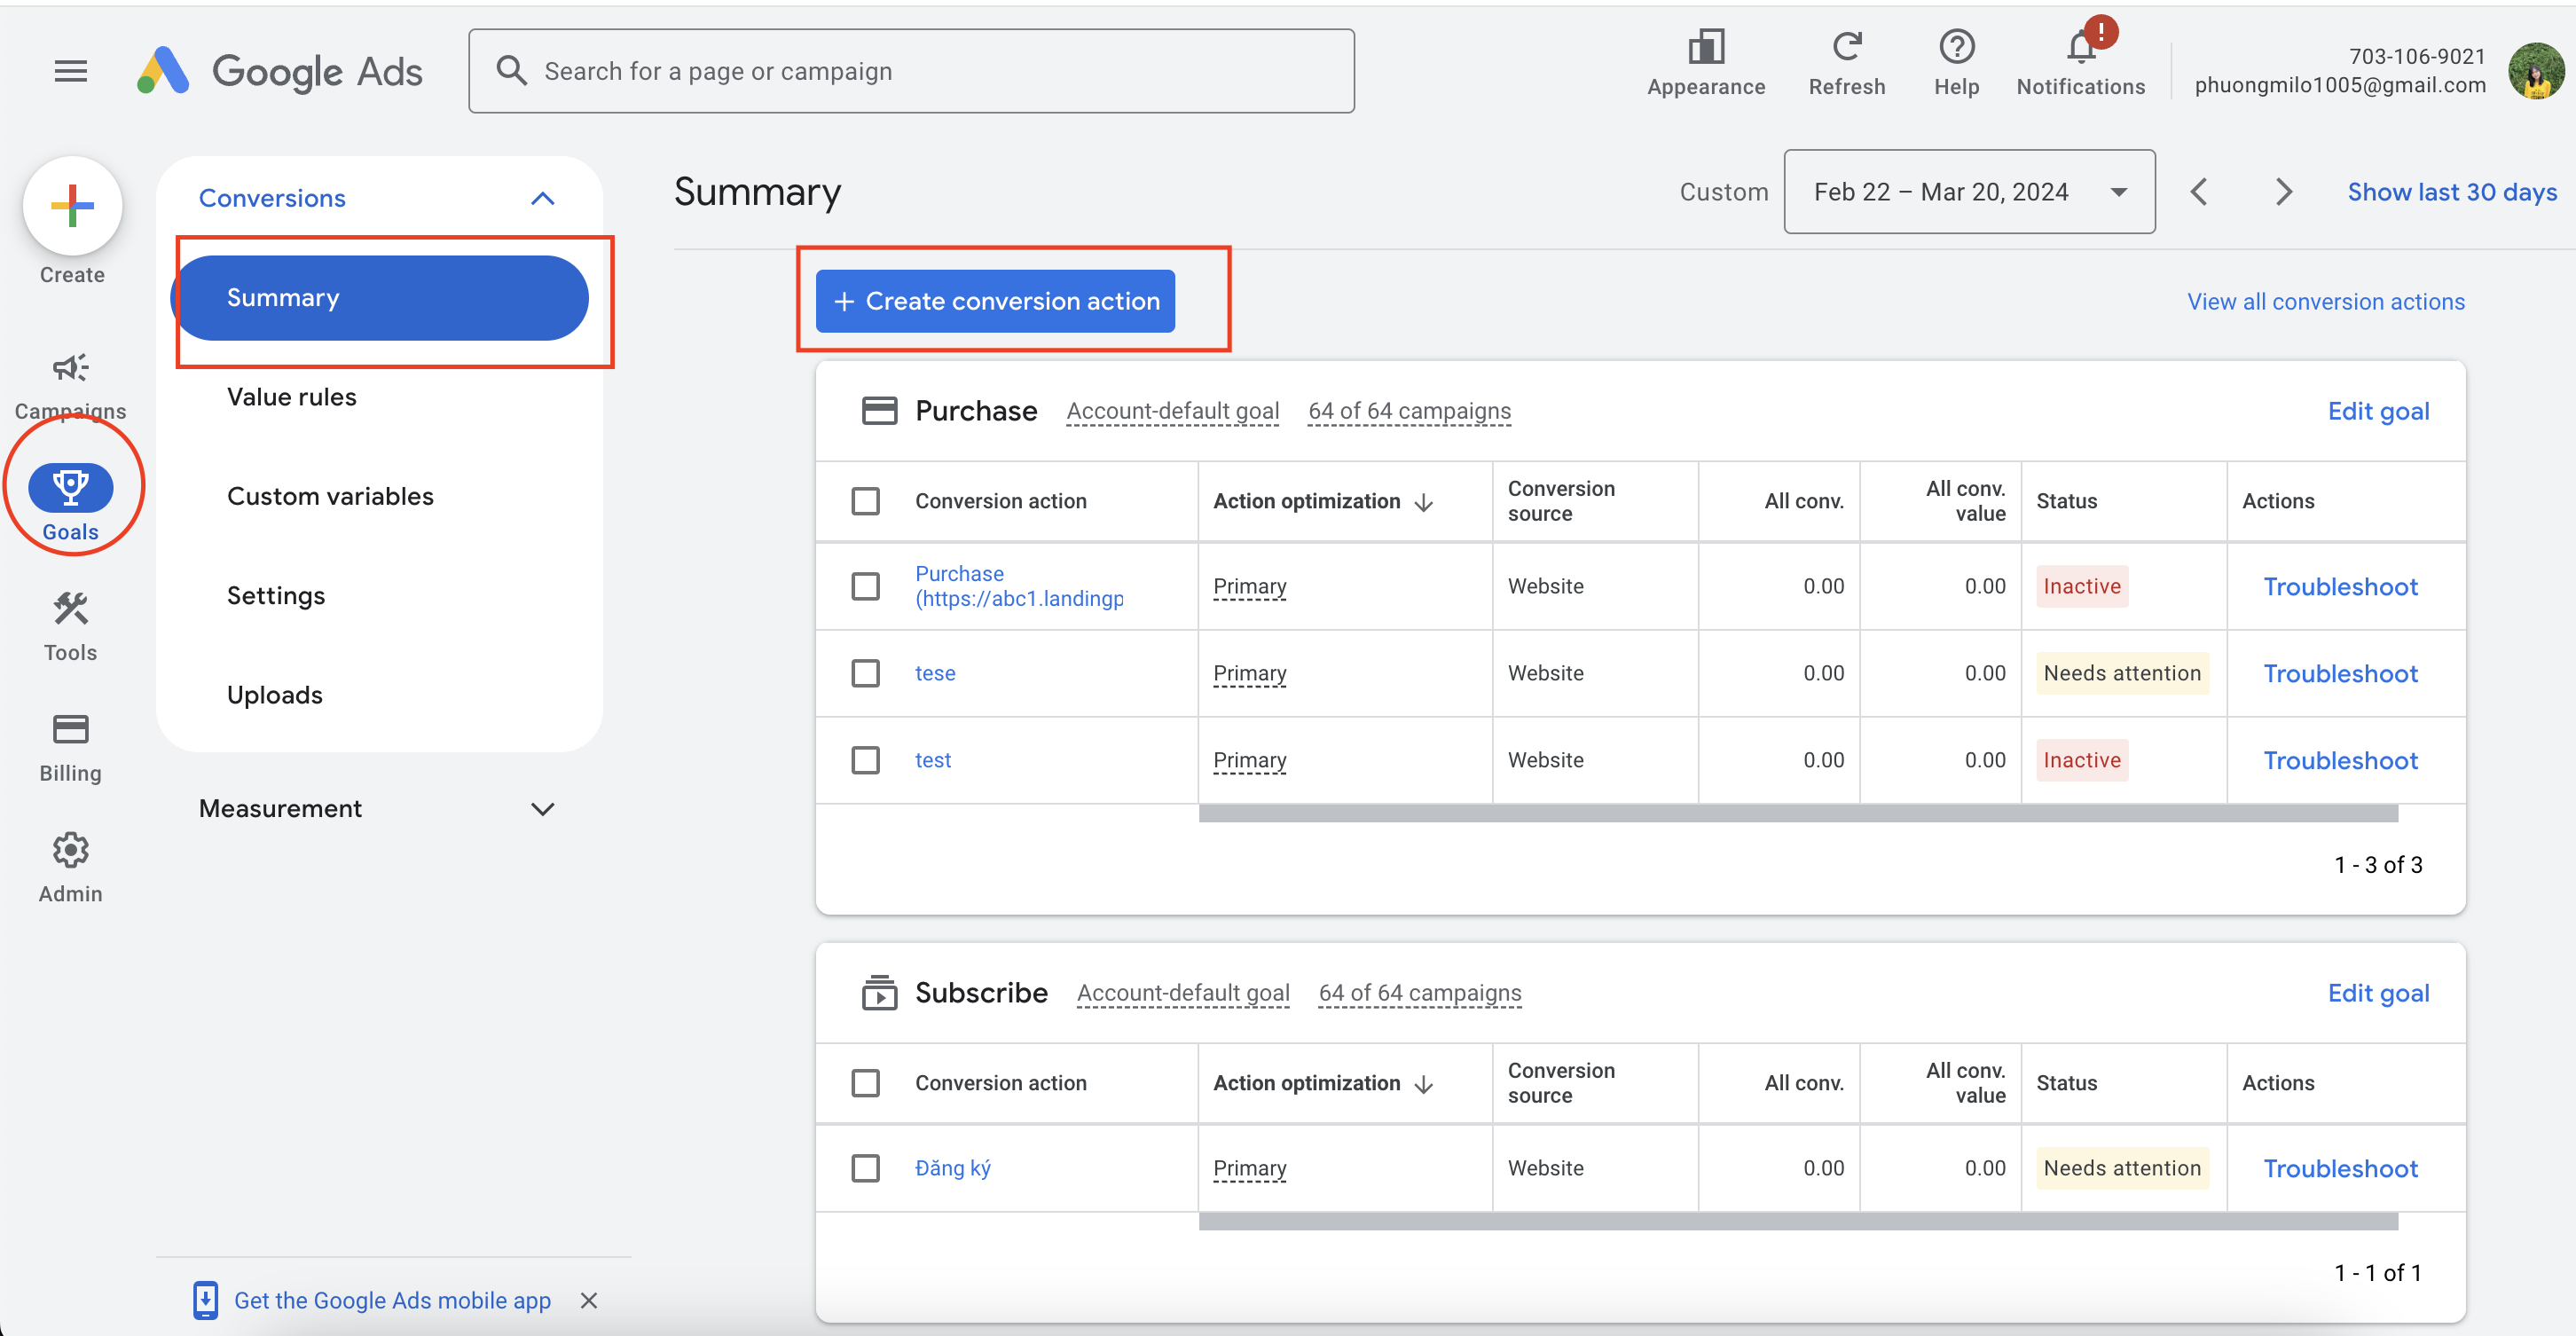The image size is (2576, 1336).
Task: Open the Tools sidebar icon
Action: [x=70, y=609]
